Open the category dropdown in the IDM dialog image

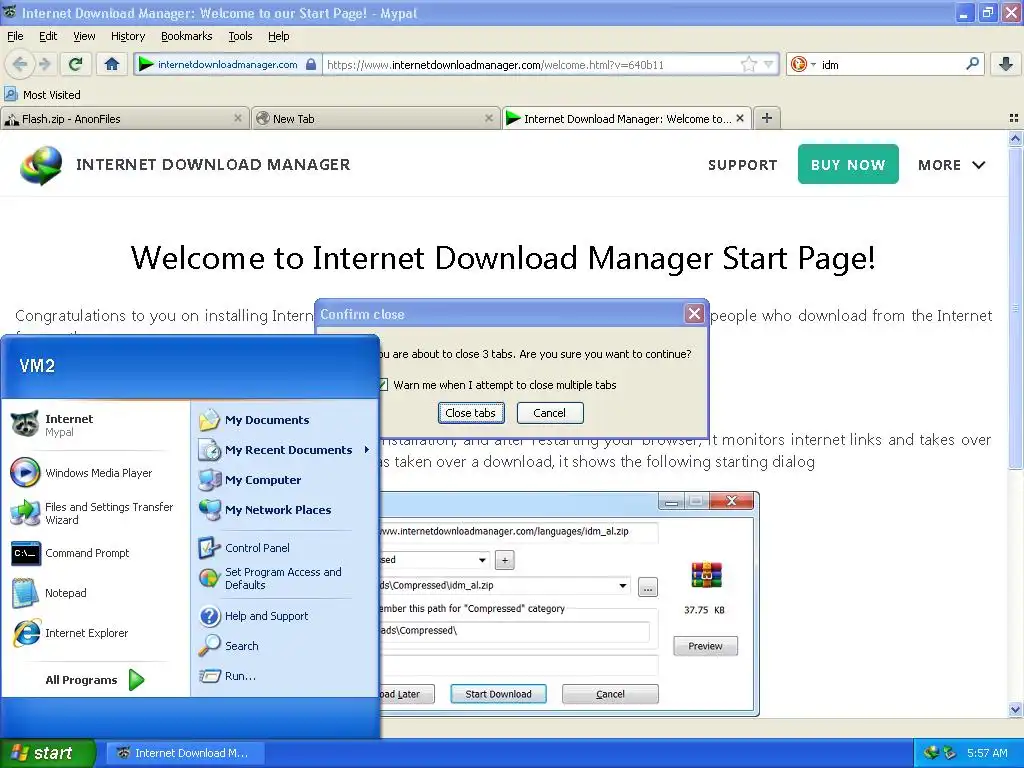(x=482, y=560)
